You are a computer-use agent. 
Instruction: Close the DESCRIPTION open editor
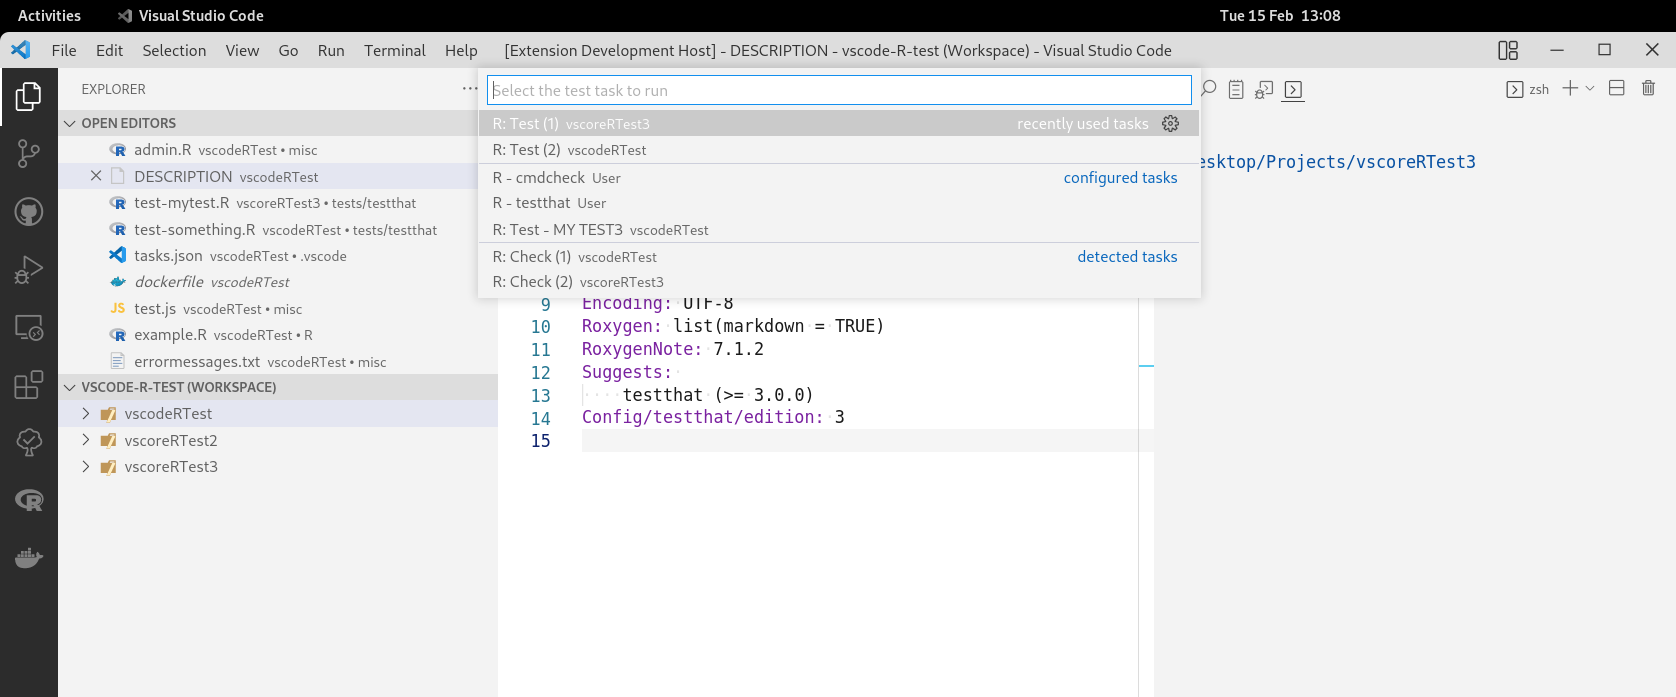tap(96, 176)
